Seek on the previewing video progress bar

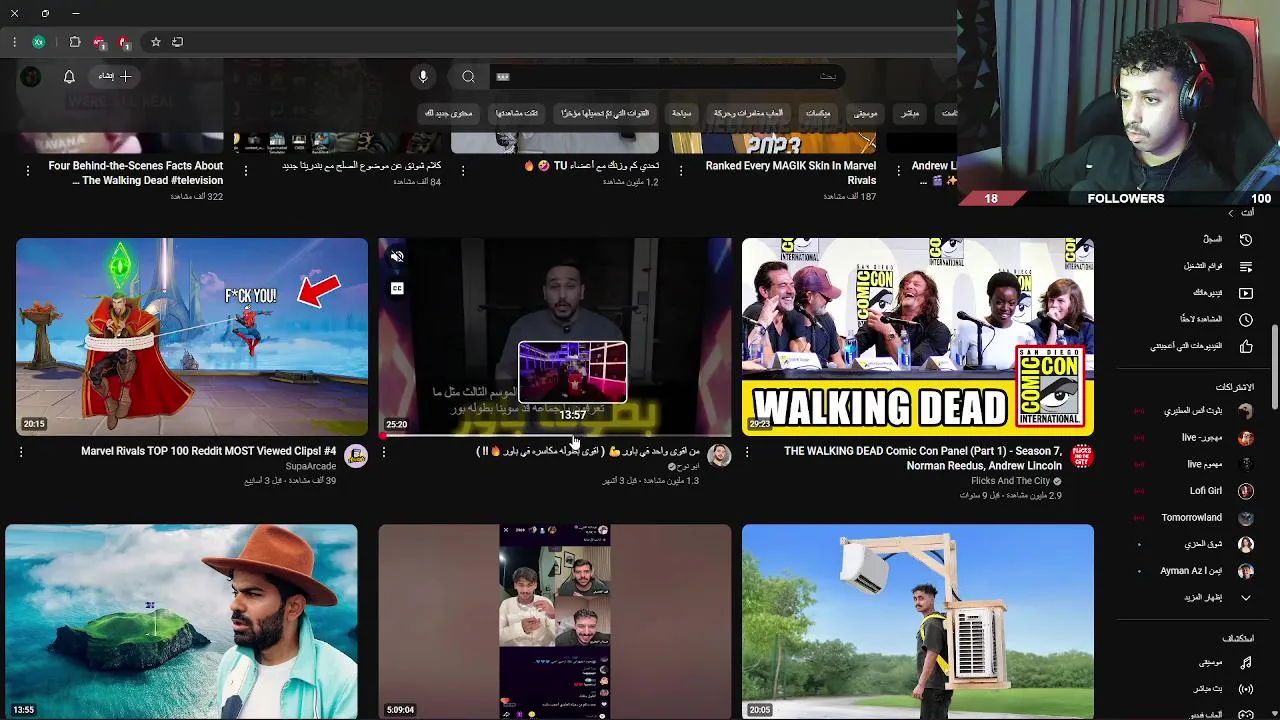(x=555, y=436)
